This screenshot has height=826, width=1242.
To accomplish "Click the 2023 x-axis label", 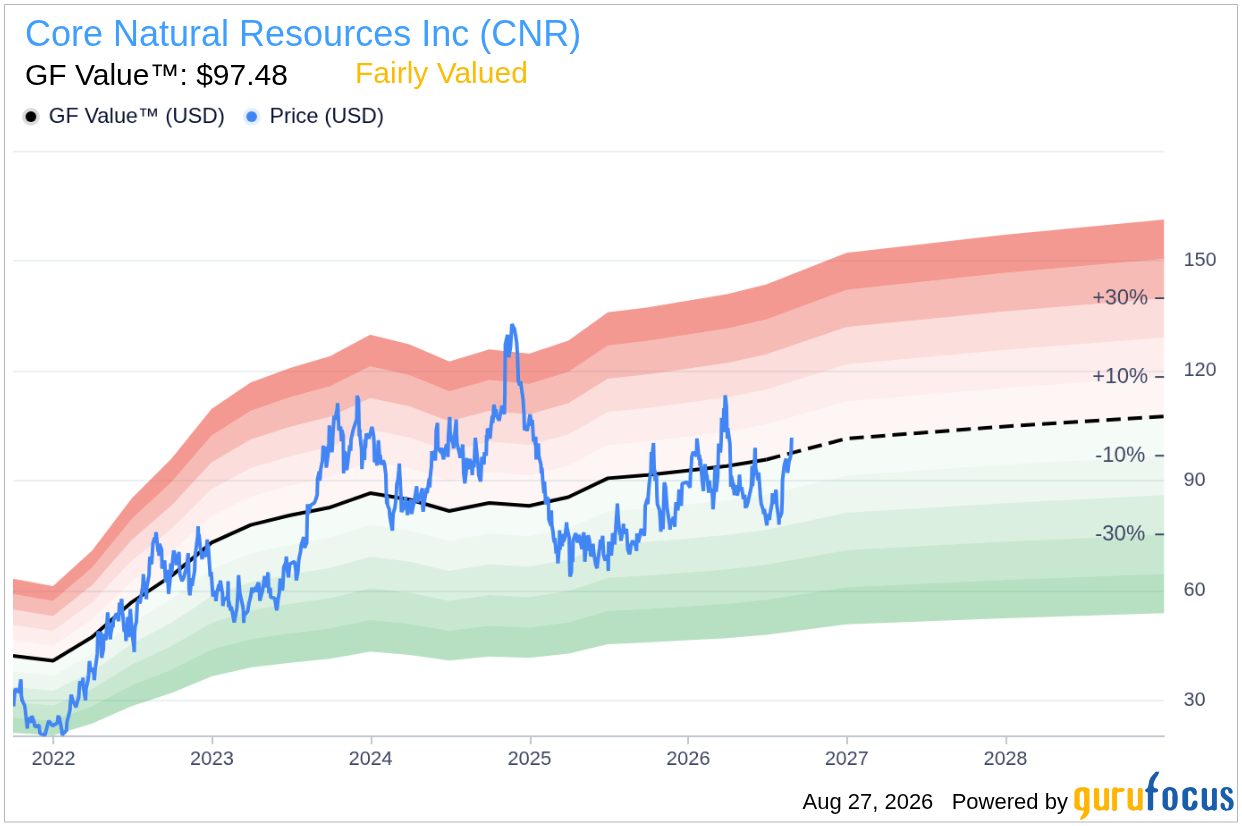I will click(x=212, y=758).
